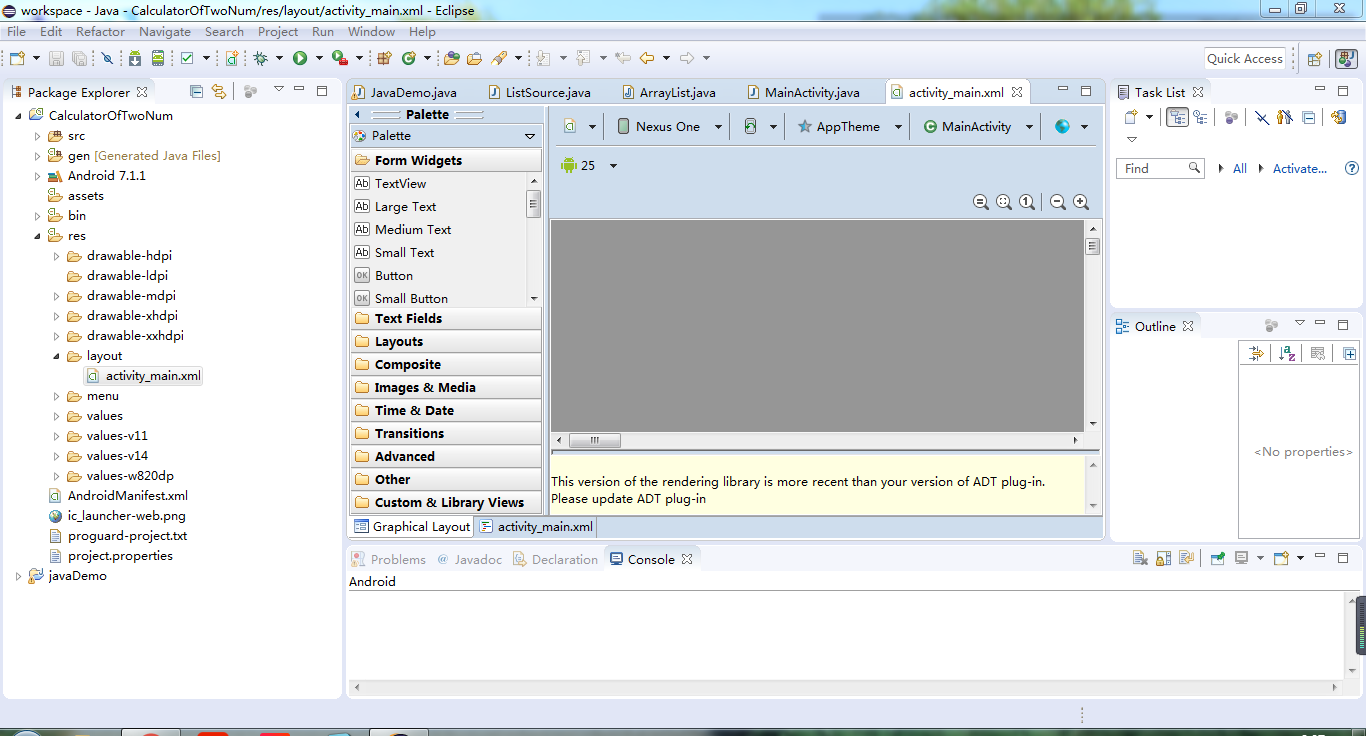Click the green Run button in toolbar
This screenshot has width=1366, height=736.
(x=299, y=58)
